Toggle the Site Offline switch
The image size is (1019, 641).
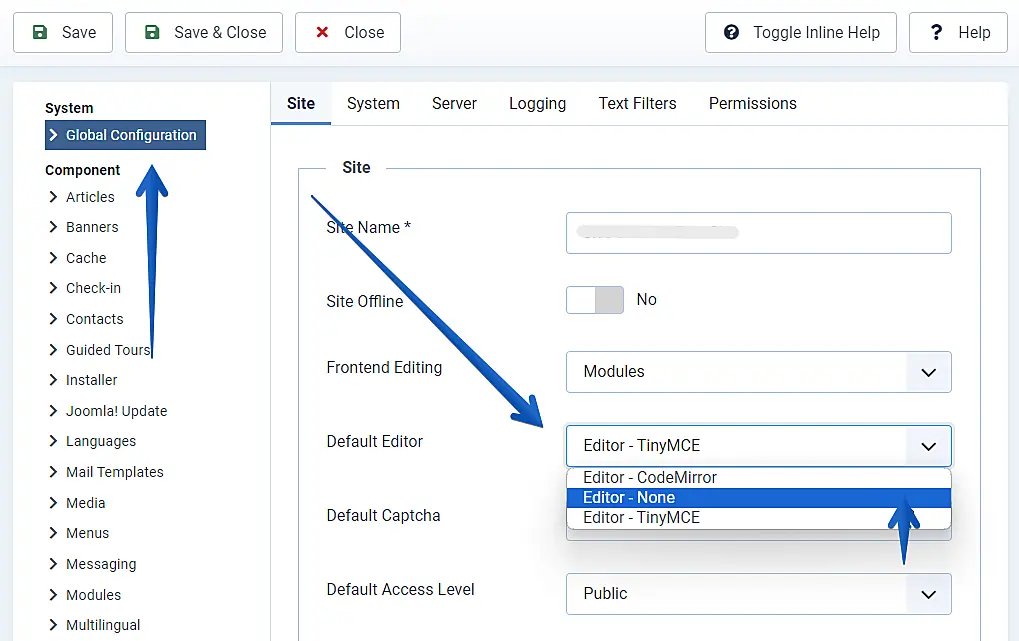(595, 300)
